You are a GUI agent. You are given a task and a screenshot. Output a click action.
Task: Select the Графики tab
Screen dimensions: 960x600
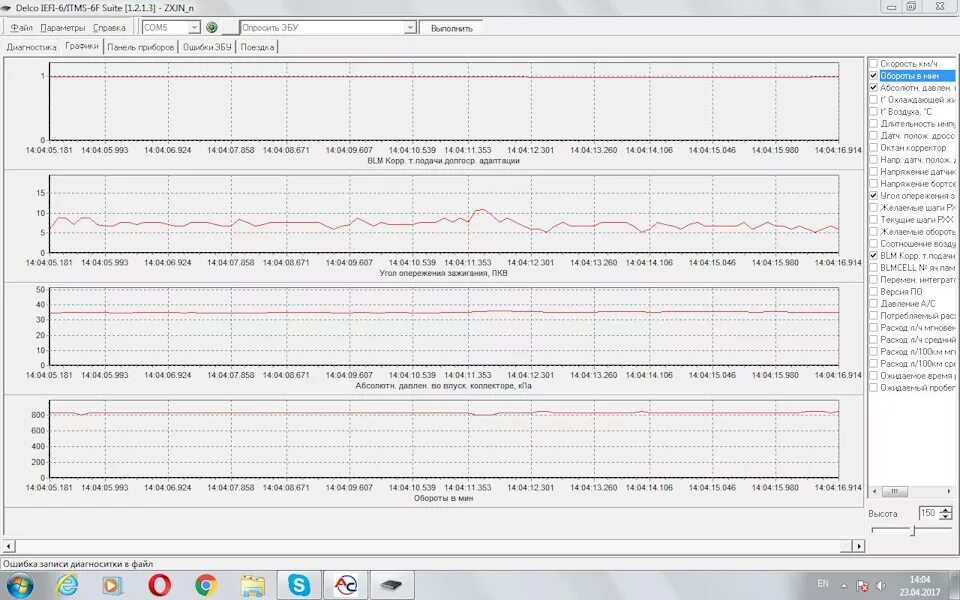(x=82, y=47)
